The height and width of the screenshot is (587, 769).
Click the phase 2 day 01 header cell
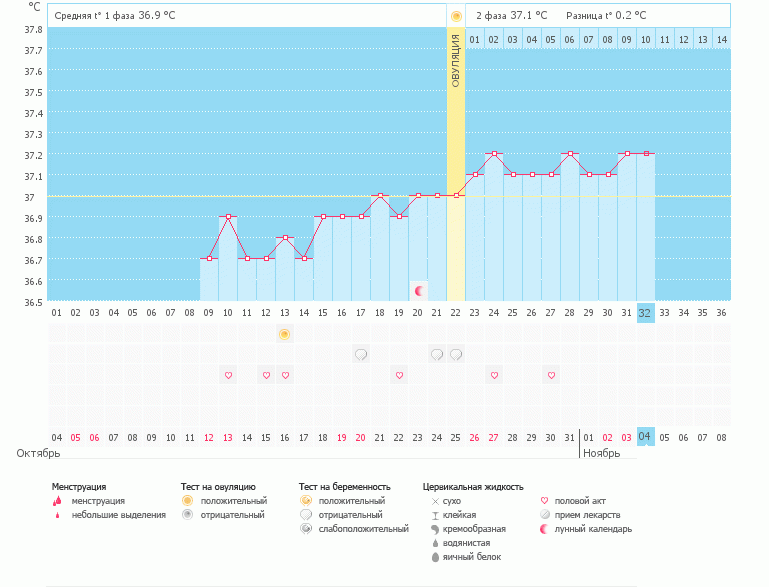click(475, 39)
